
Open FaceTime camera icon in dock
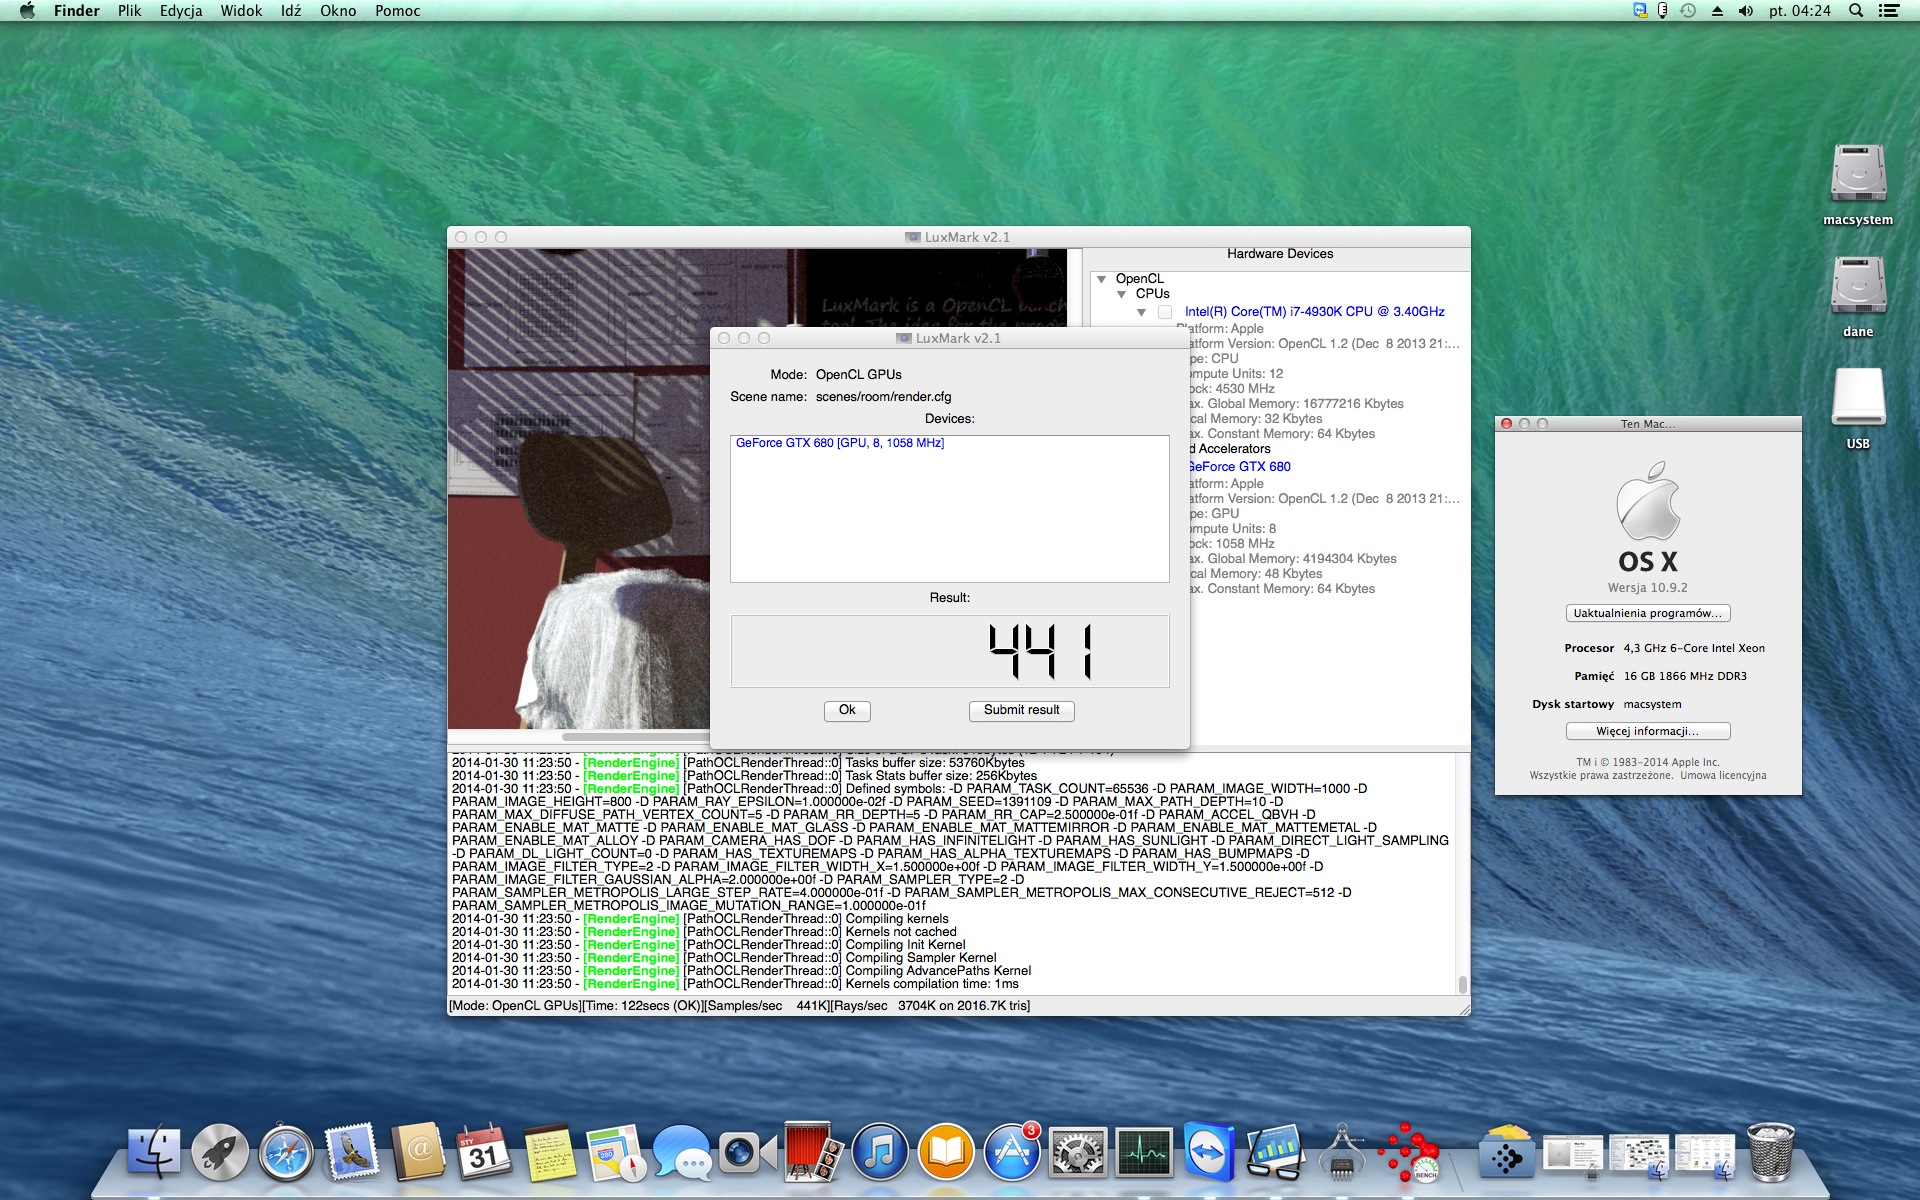pos(748,1153)
